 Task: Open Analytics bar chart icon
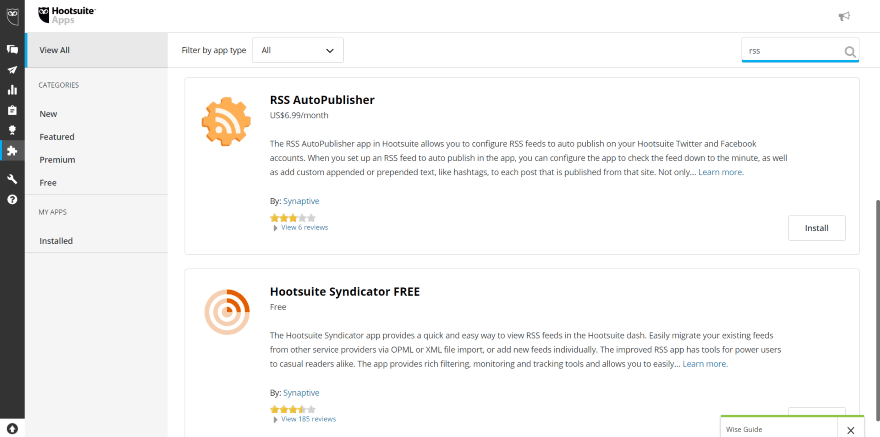(12, 90)
